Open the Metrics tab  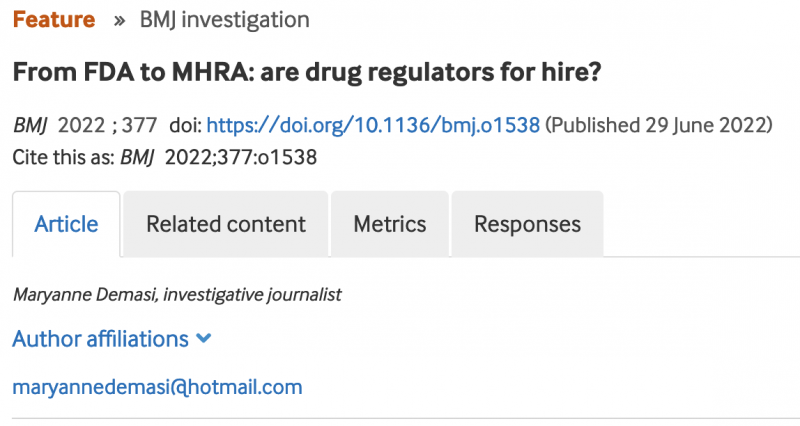[x=390, y=224]
